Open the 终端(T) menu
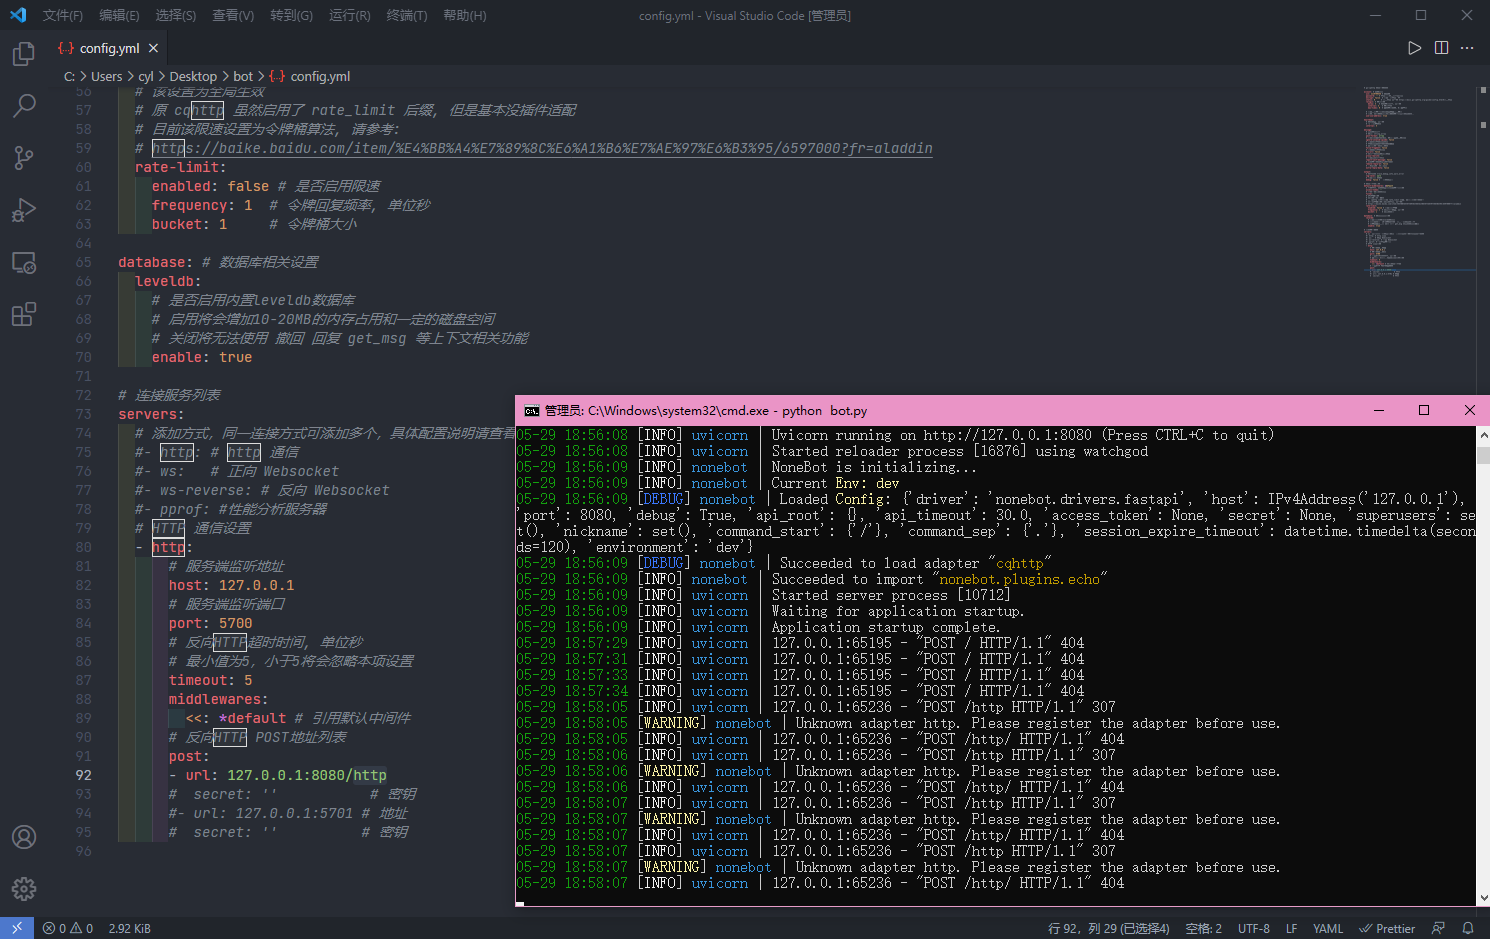Screen dimensions: 1490x939 (x=407, y=15)
